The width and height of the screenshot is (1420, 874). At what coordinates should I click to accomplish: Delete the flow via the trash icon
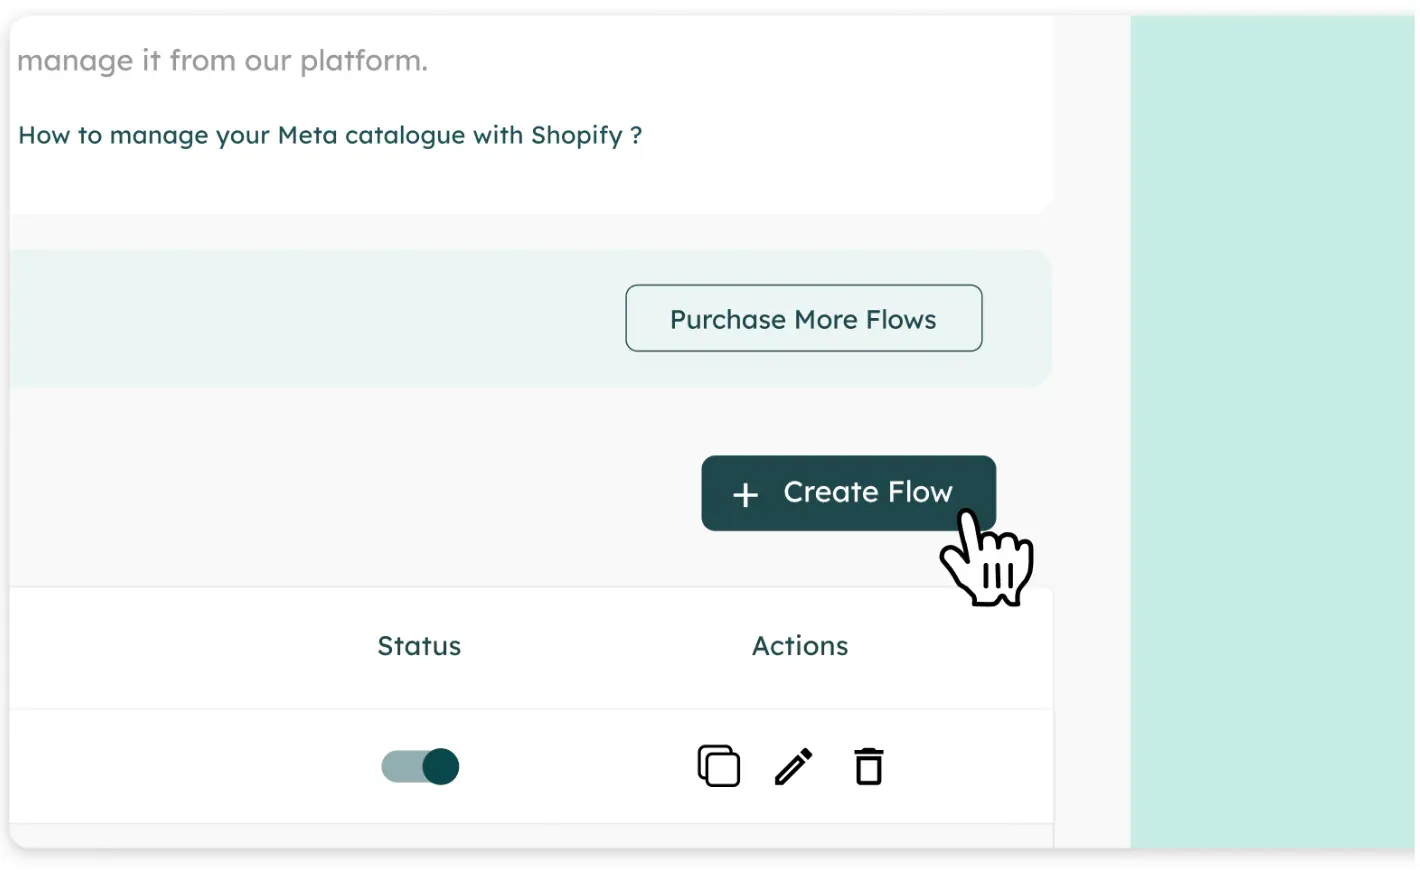click(x=869, y=767)
